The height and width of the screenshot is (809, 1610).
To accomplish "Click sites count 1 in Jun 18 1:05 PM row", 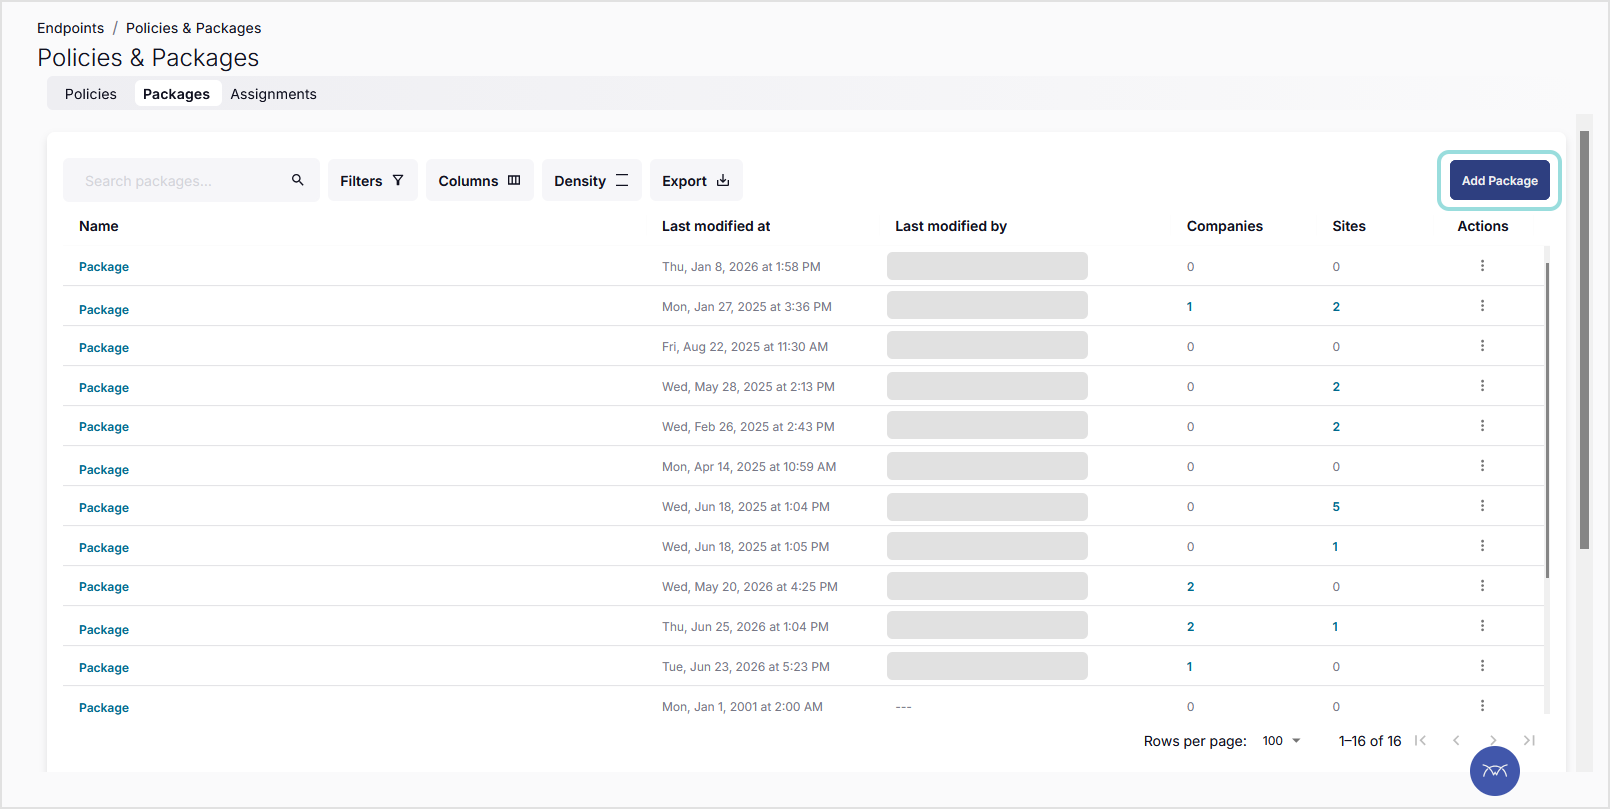I will coord(1335,547).
